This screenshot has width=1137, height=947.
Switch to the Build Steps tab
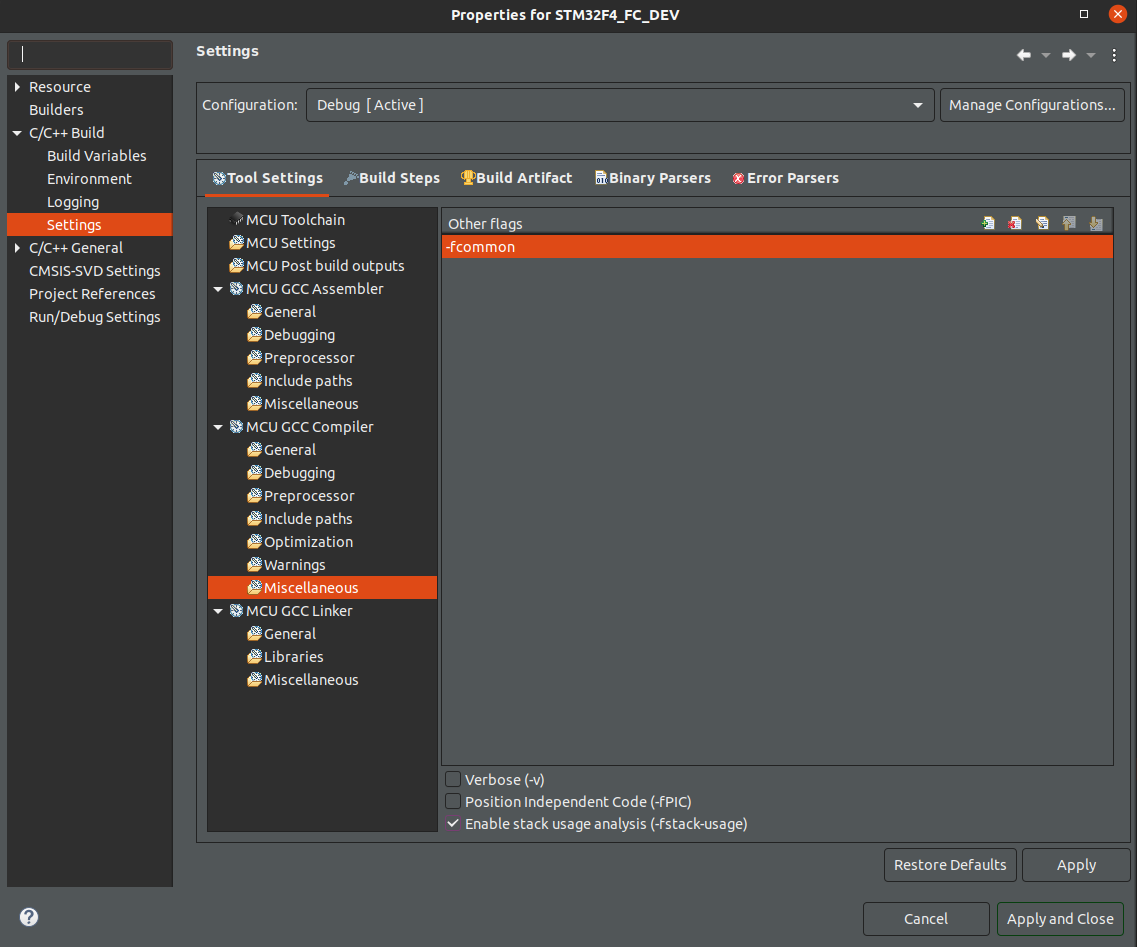(x=392, y=178)
